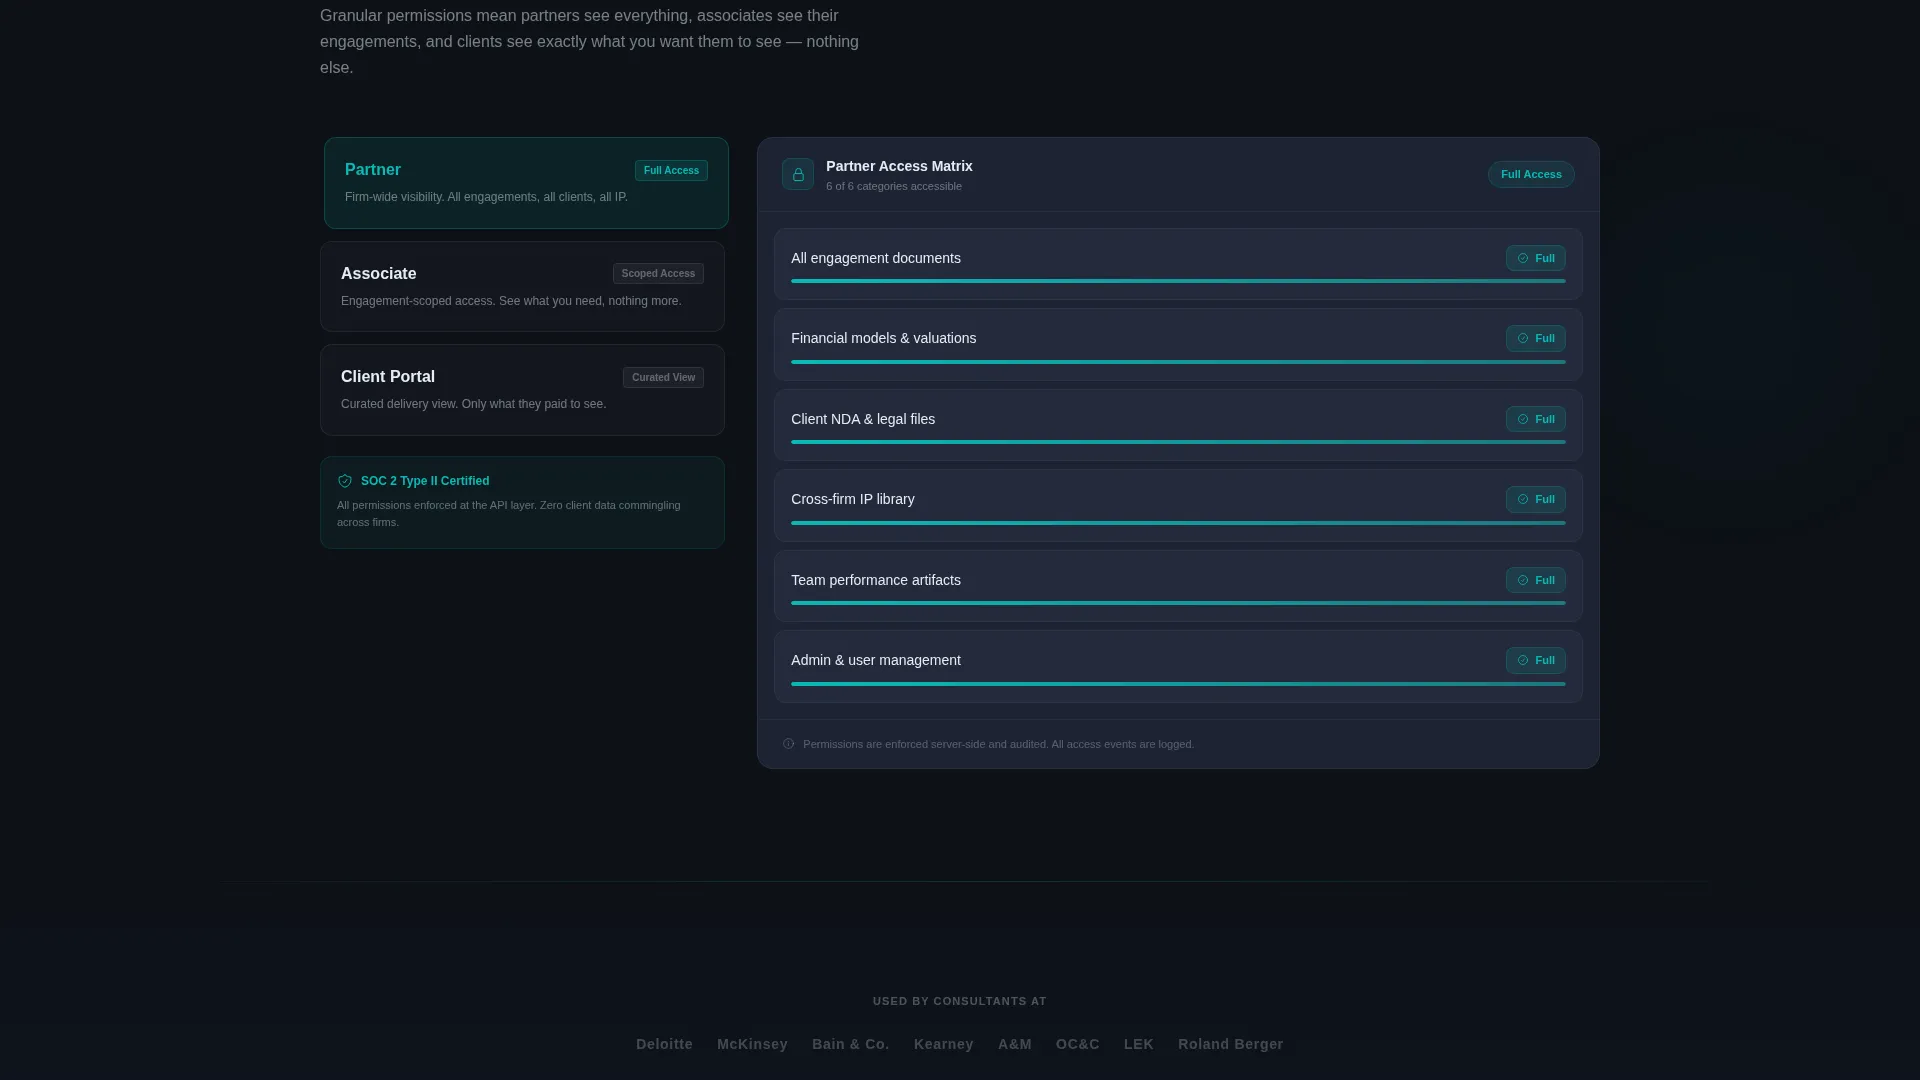Switch to the Associate role card
The width and height of the screenshot is (1920, 1080).
pos(522,286)
